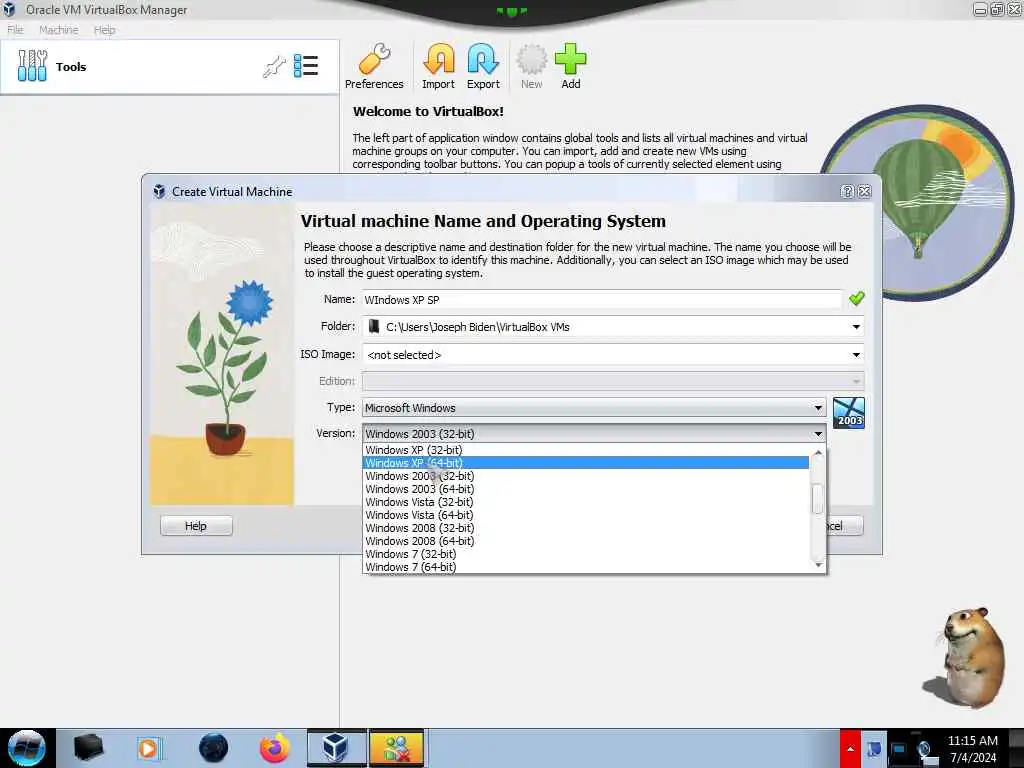Click the Export appliance icon
Image resolution: width=1024 pixels, height=768 pixels.
point(483,67)
